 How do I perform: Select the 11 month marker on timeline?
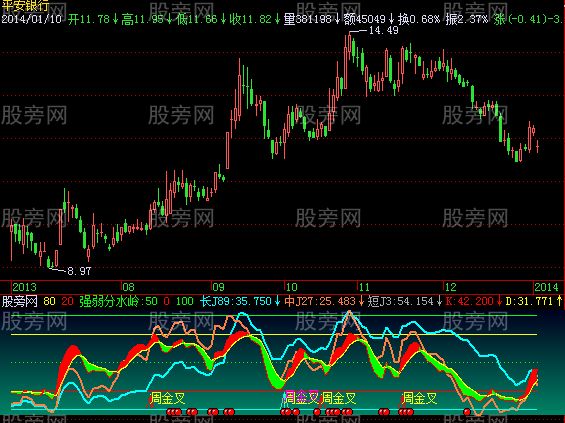tap(364, 287)
